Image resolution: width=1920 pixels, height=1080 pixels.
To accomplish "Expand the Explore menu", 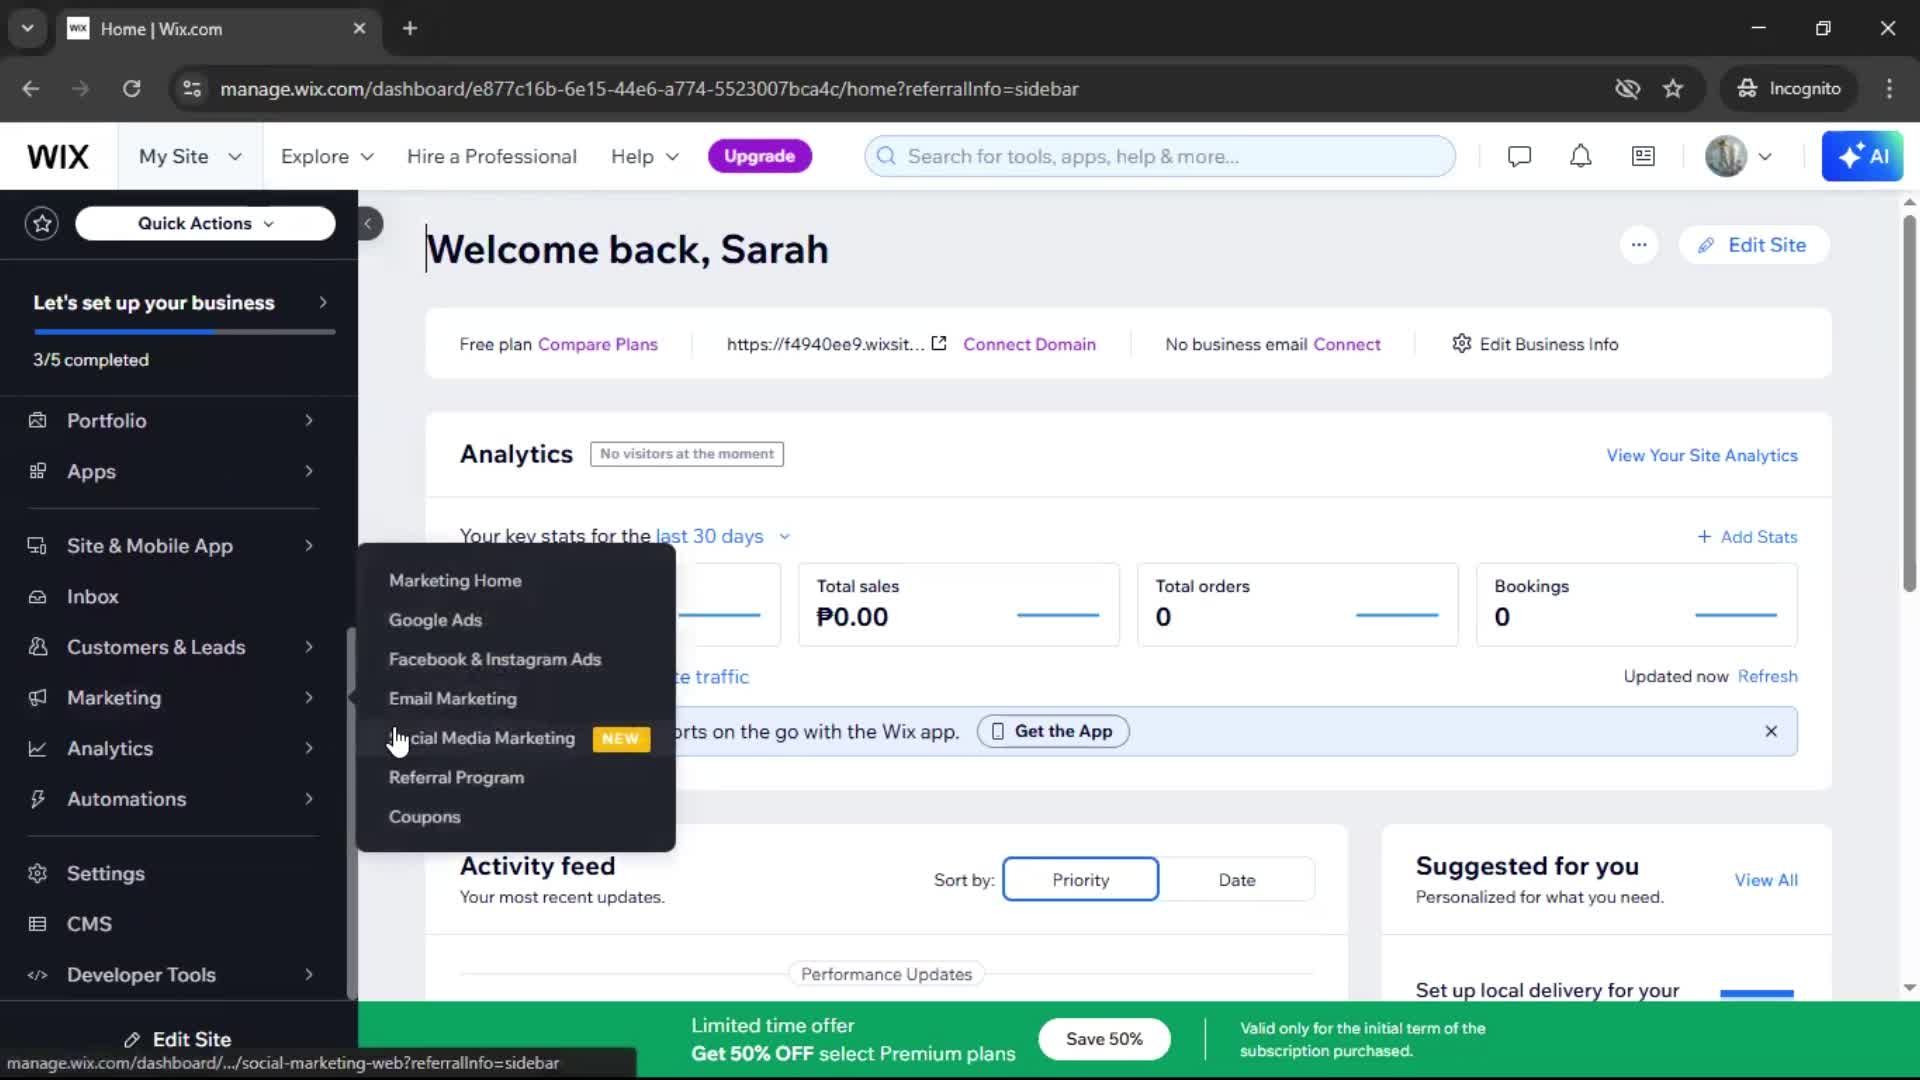I will [x=327, y=156].
